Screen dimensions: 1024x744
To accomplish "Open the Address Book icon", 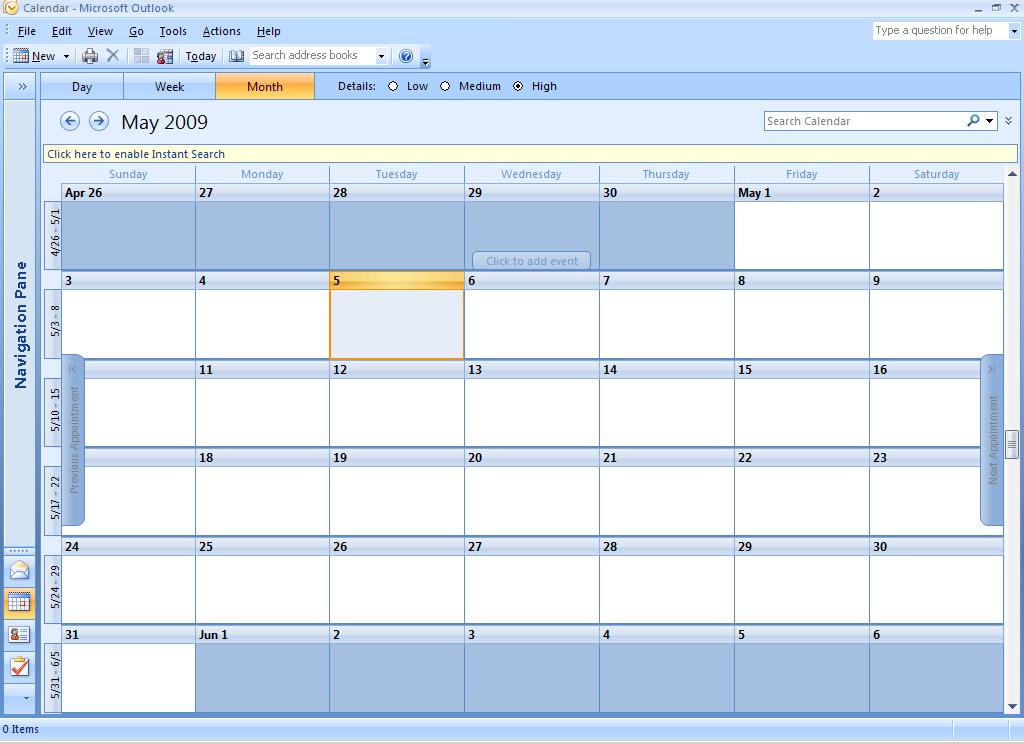I will 236,56.
